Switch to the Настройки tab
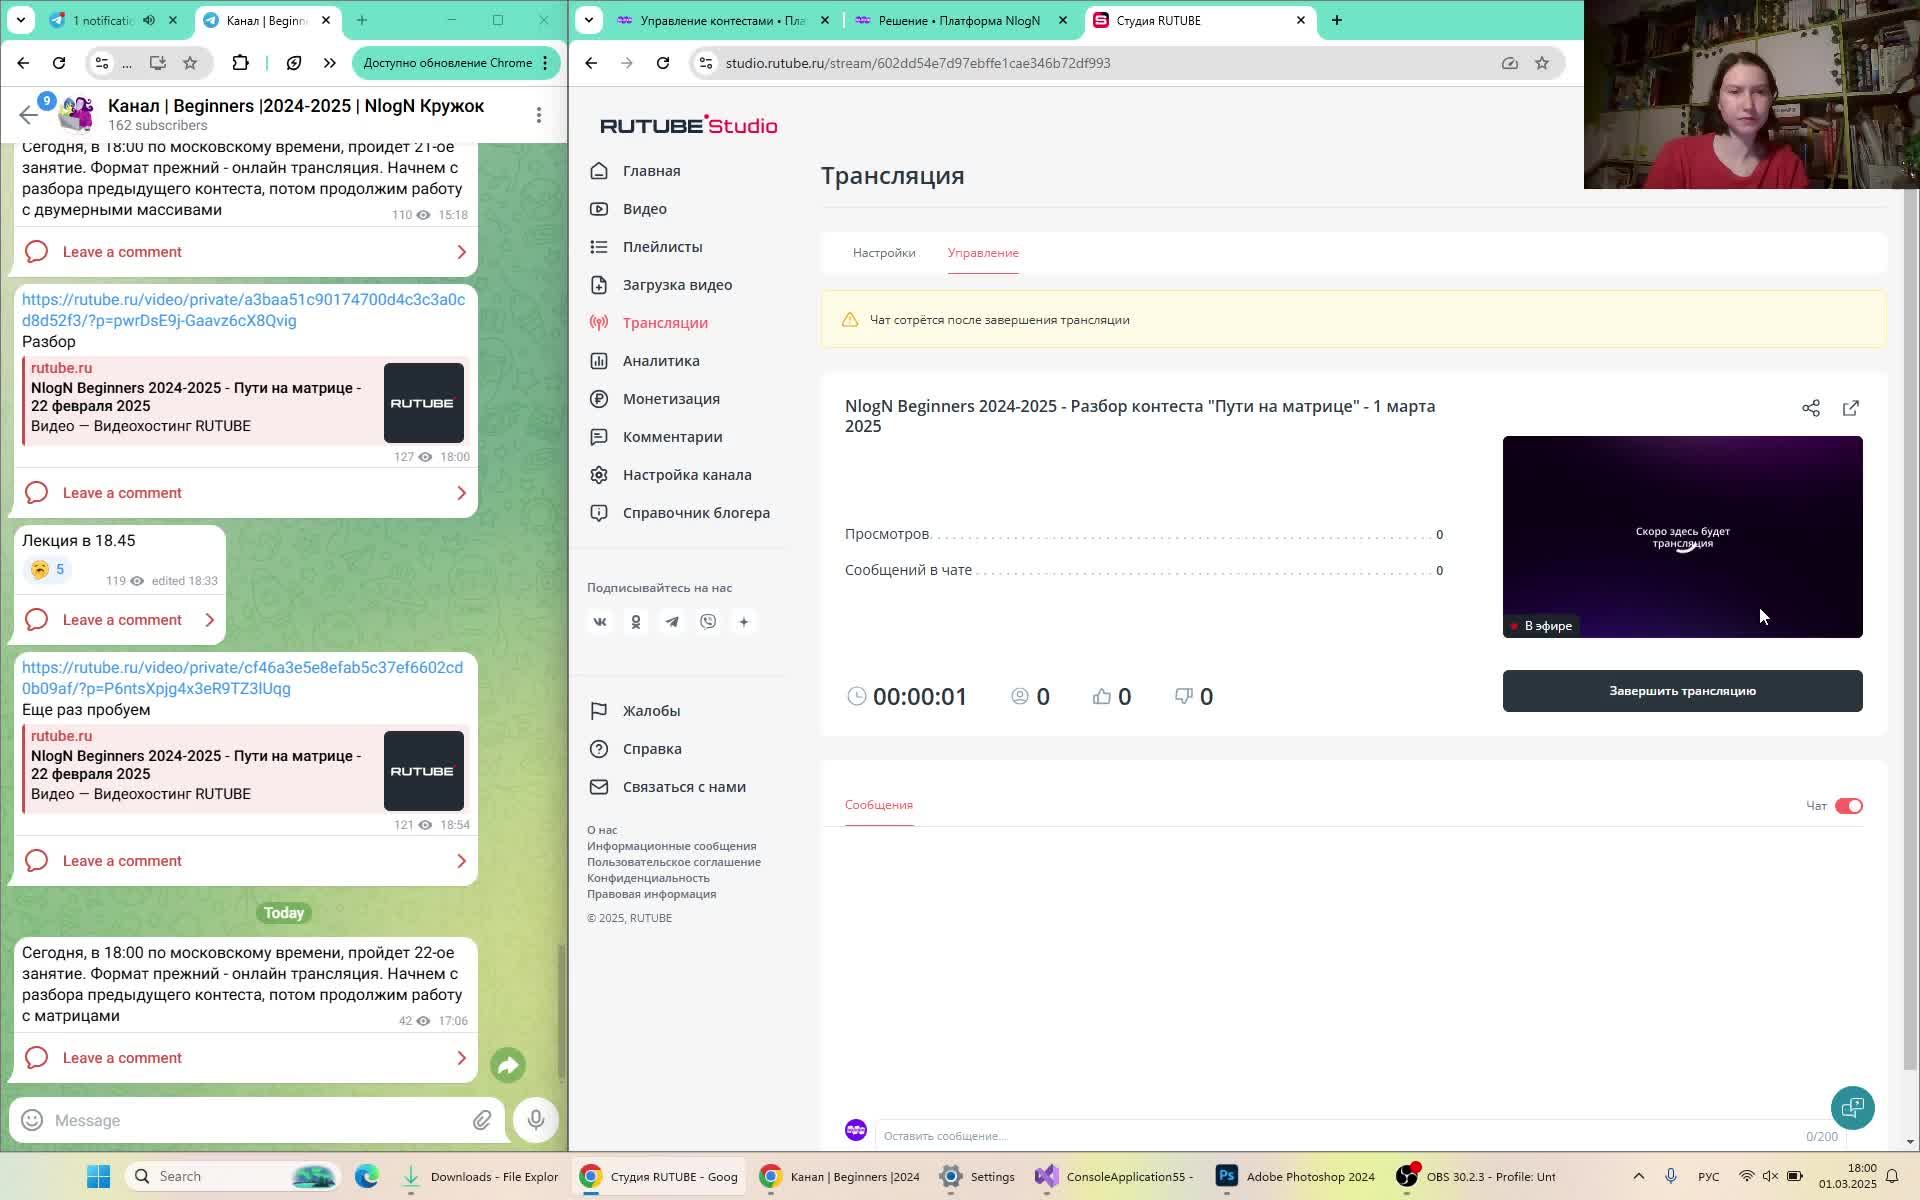Image resolution: width=1920 pixels, height=1200 pixels. [883, 253]
